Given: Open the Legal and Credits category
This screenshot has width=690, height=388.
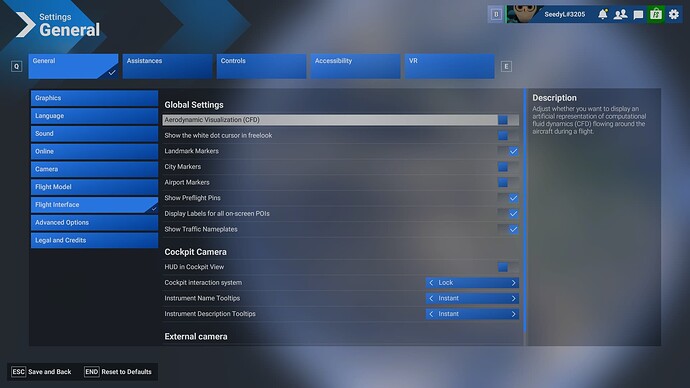Looking at the screenshot, I should pyautogui.click(x=94, y=241).
